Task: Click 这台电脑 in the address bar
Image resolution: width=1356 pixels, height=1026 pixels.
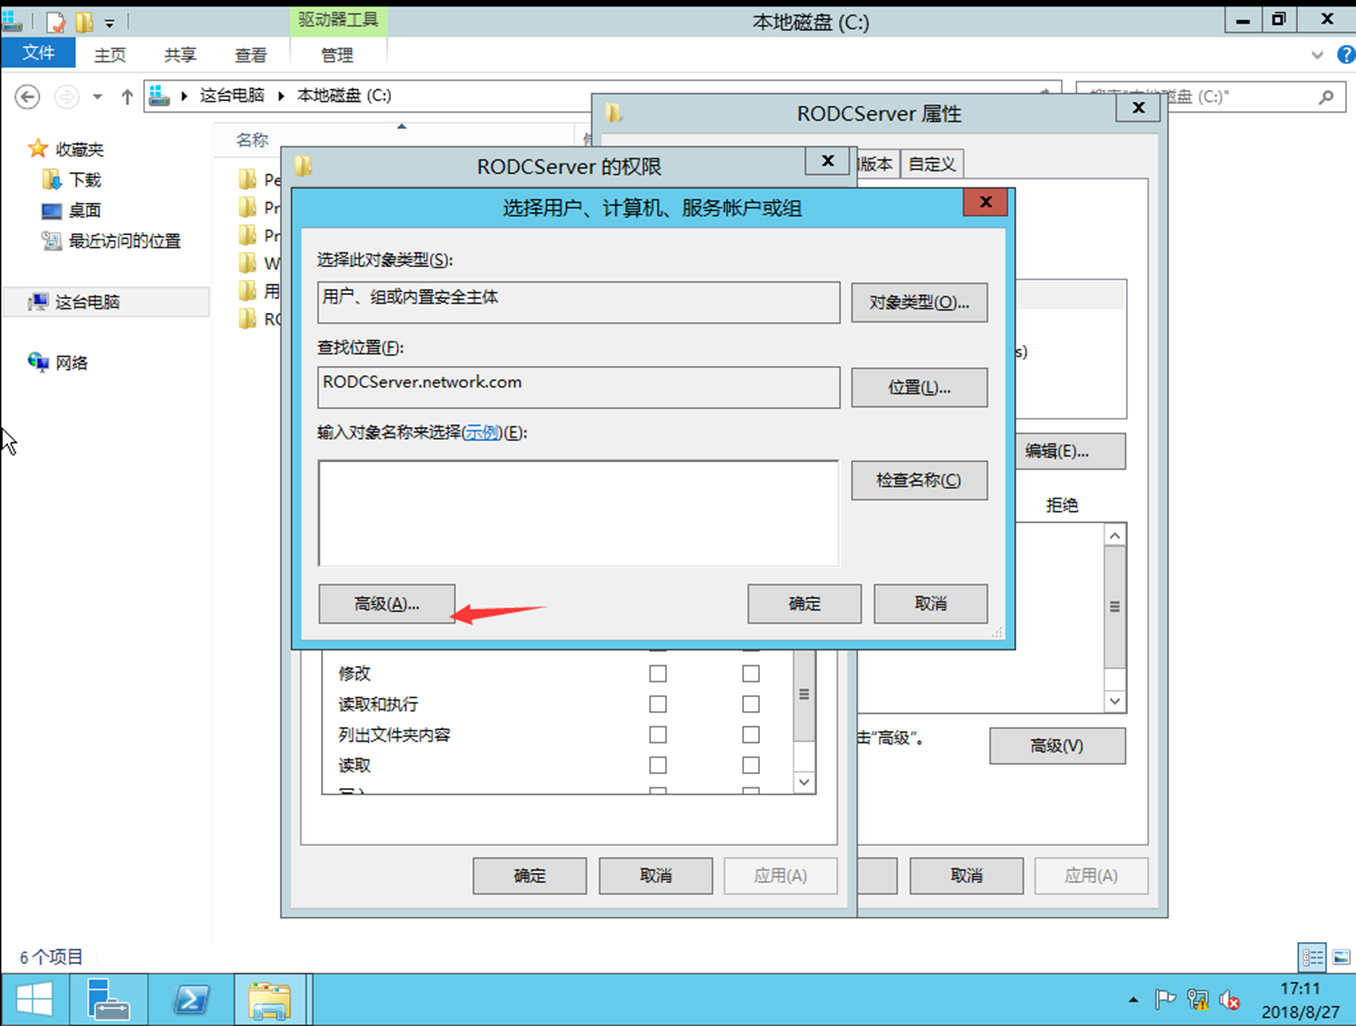Action: 232,96
